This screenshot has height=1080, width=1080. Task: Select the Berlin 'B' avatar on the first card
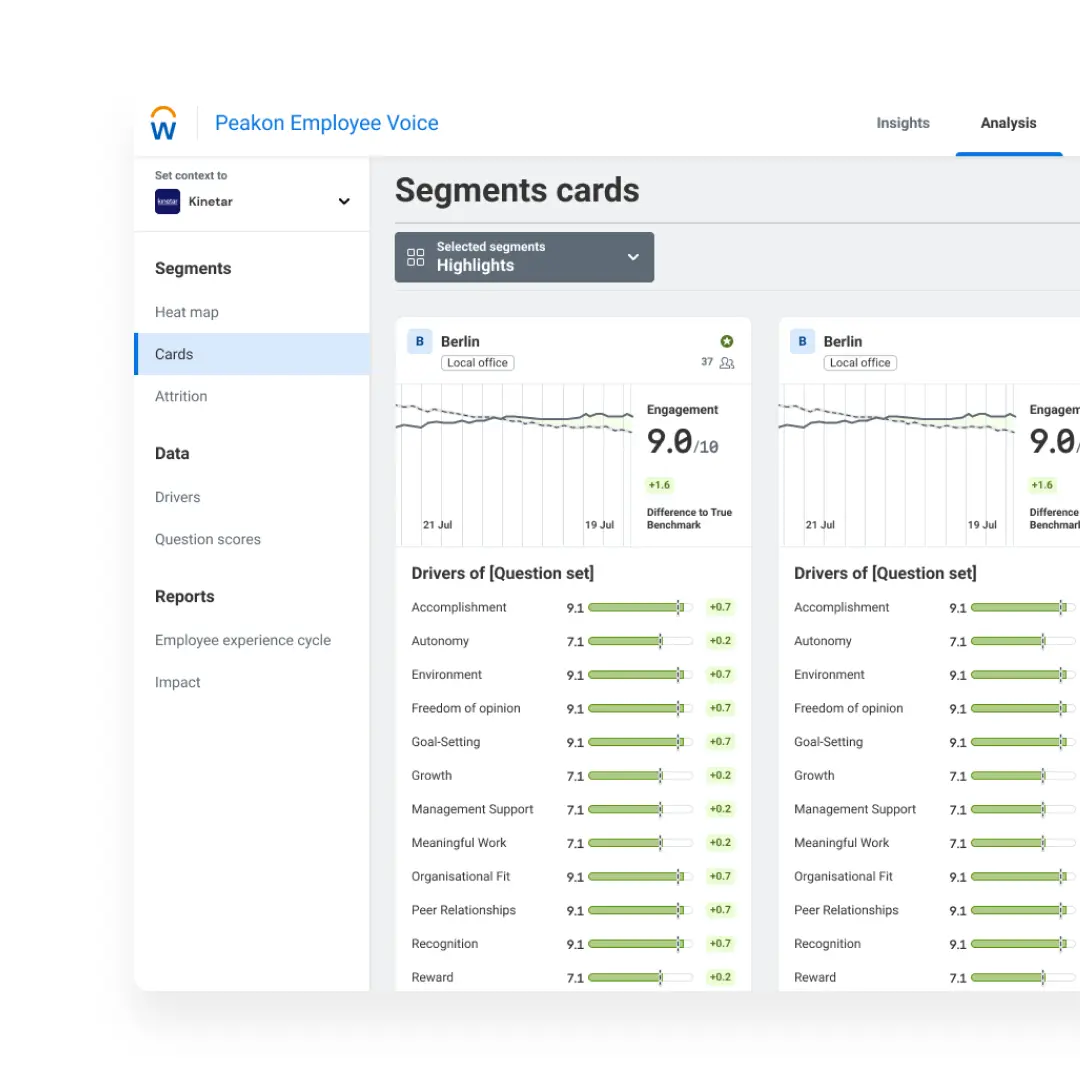[419, 341]
